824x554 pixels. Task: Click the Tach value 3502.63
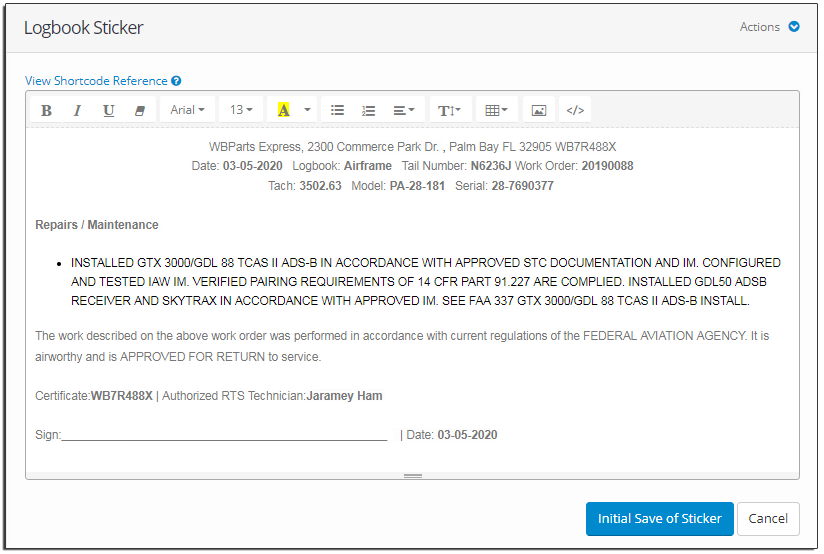tap(320, 186)
